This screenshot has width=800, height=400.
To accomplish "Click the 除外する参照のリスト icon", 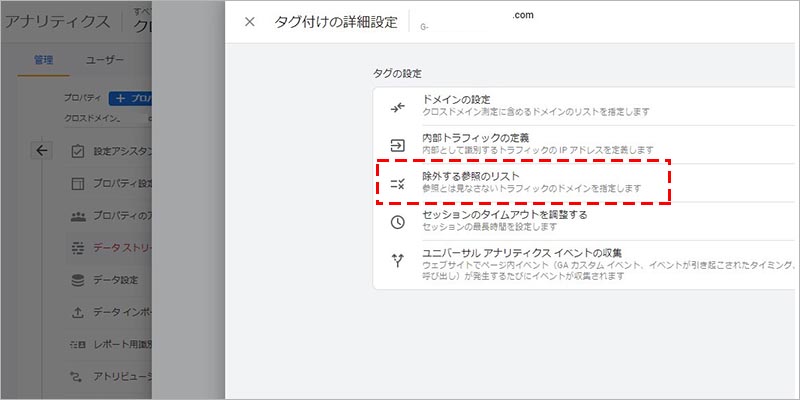I will pyautogui.click(x=397, y=183).
